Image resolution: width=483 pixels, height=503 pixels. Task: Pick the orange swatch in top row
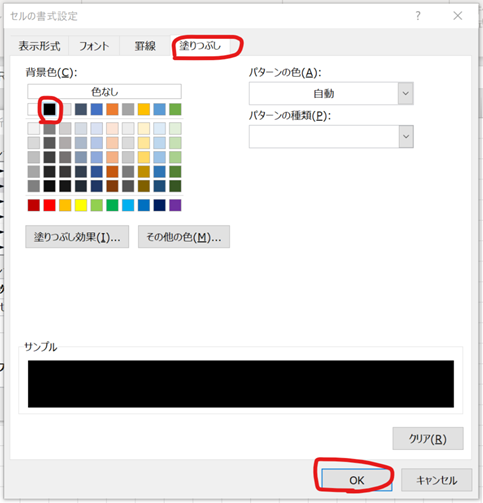click(112, 109)
